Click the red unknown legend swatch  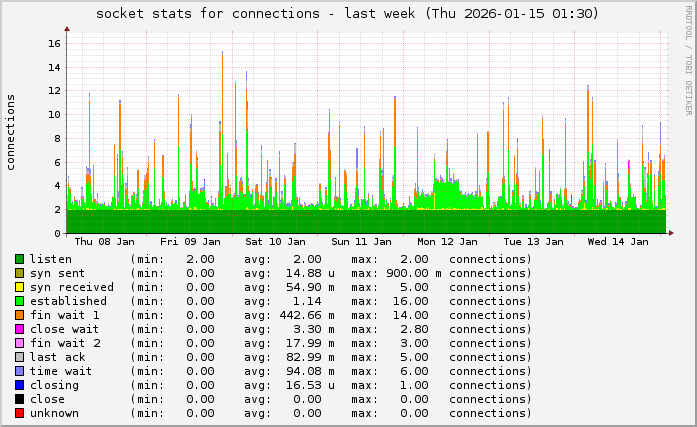point(19,413)
